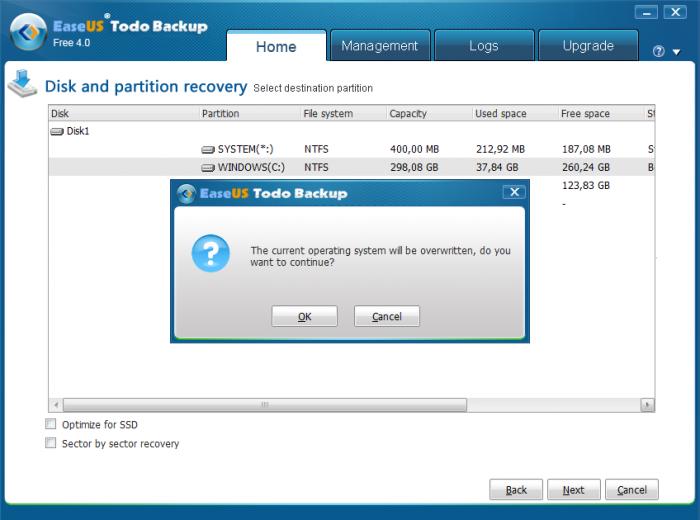Minimize the main window

[646, 12]
